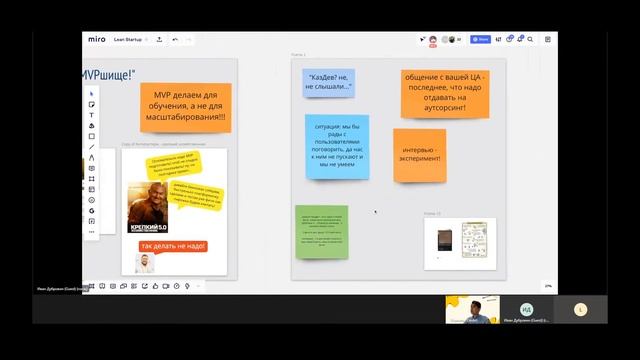Click the export board upload icon
Viewport: 640px width, 360px height.
(x=159, y=40)
